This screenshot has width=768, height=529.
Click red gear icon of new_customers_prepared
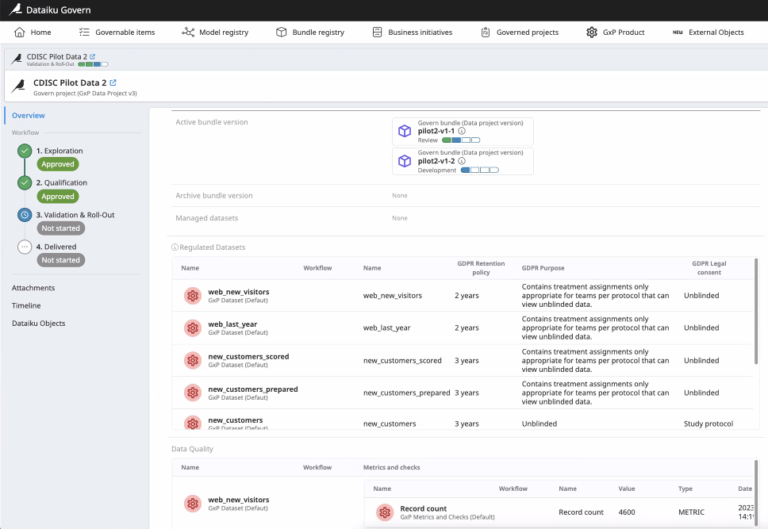click(x=192, y=393)
